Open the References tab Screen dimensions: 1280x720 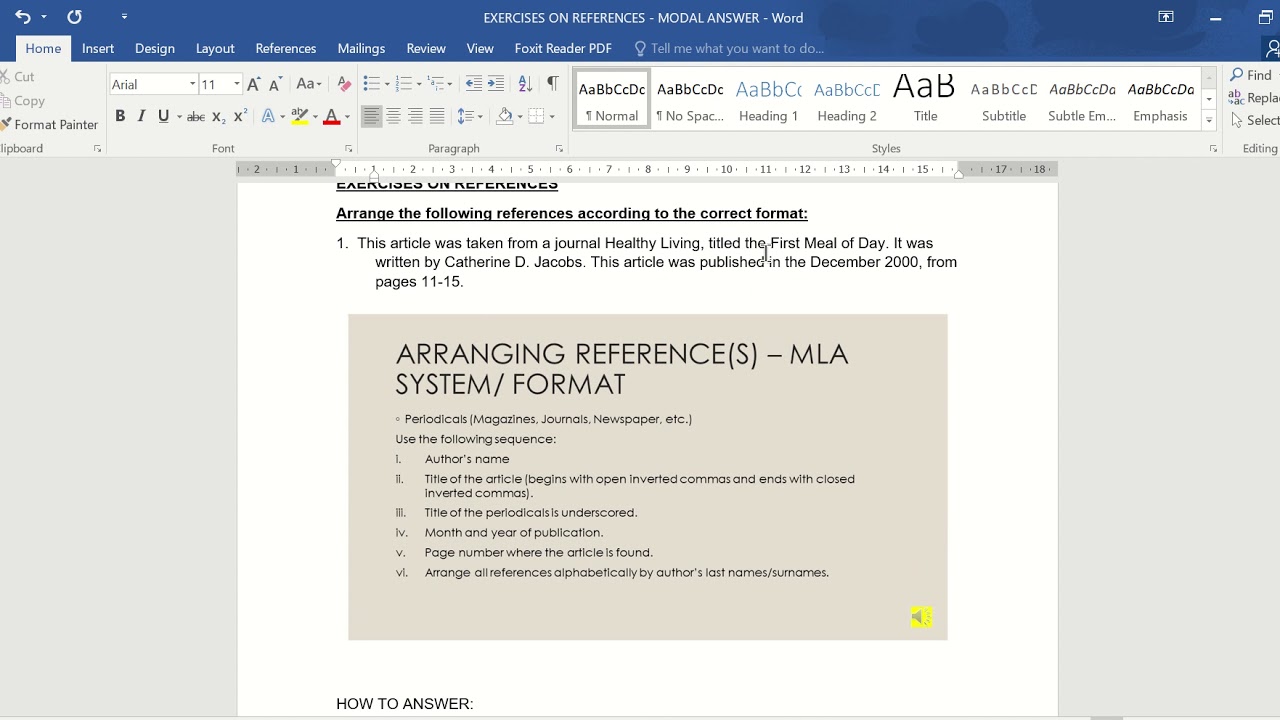[286, 48]
